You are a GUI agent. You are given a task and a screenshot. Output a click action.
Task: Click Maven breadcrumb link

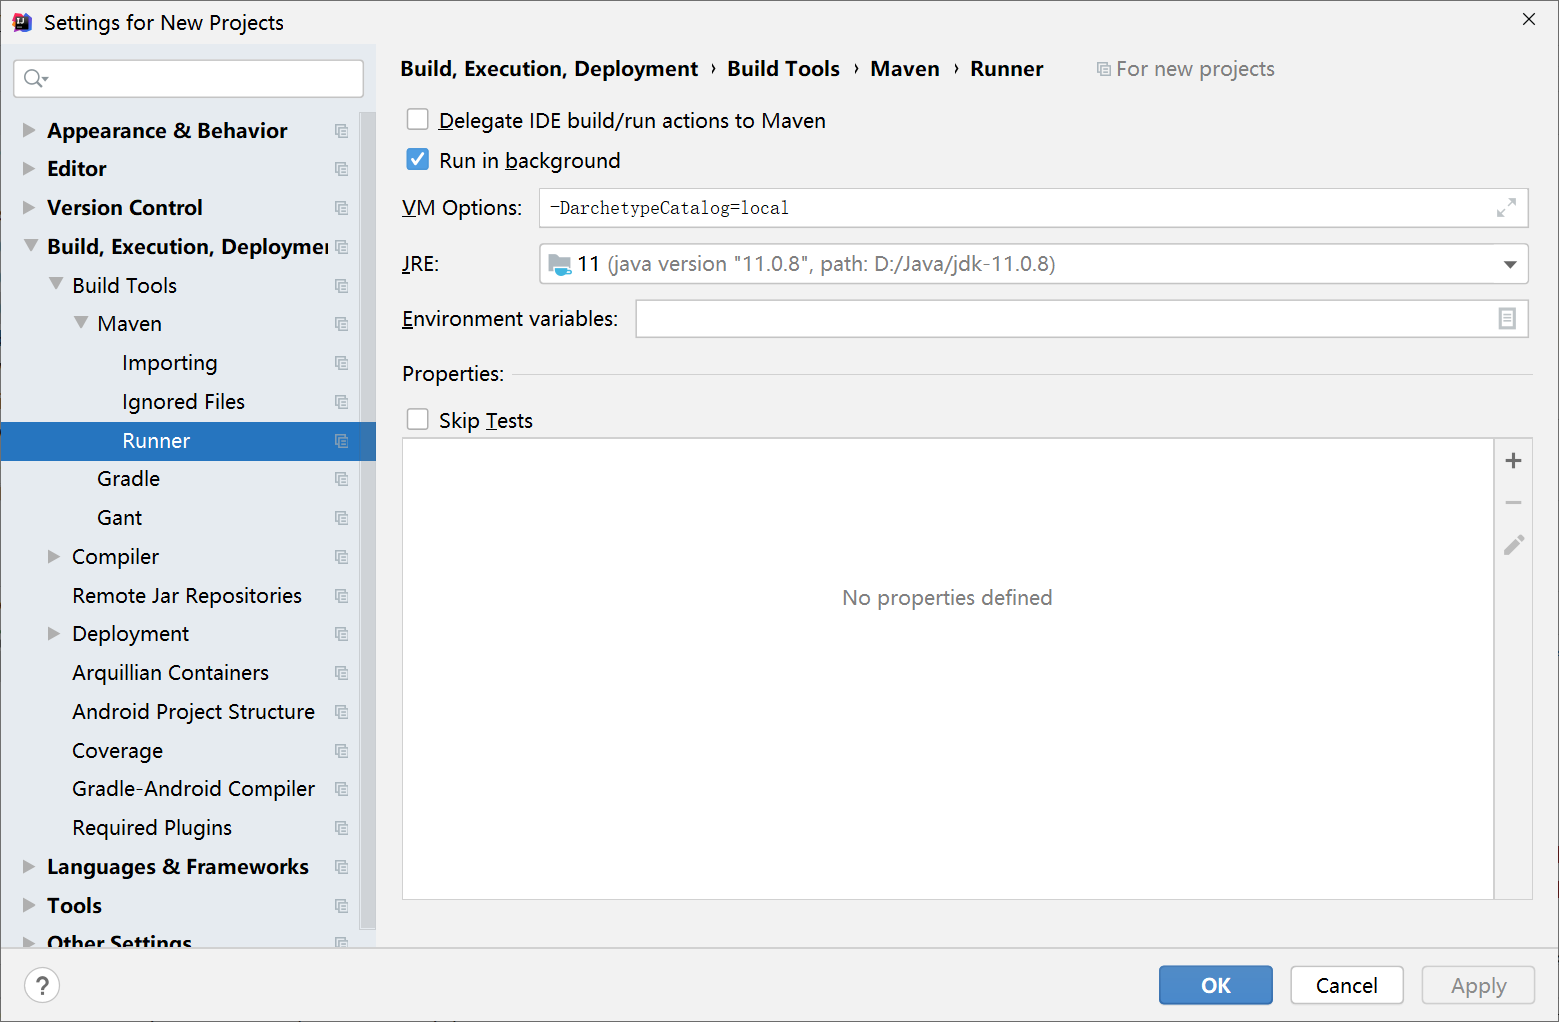905,69
